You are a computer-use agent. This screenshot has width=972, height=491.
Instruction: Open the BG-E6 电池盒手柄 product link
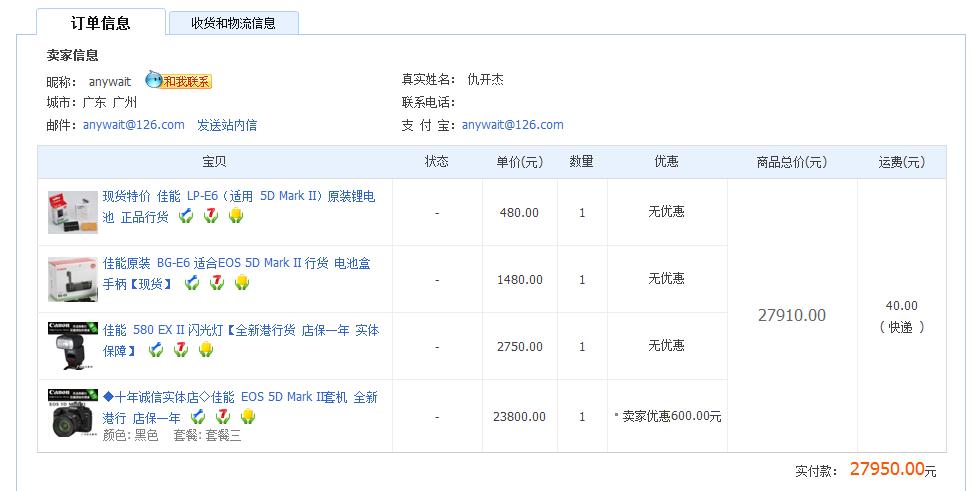click(x=236, y=273)
